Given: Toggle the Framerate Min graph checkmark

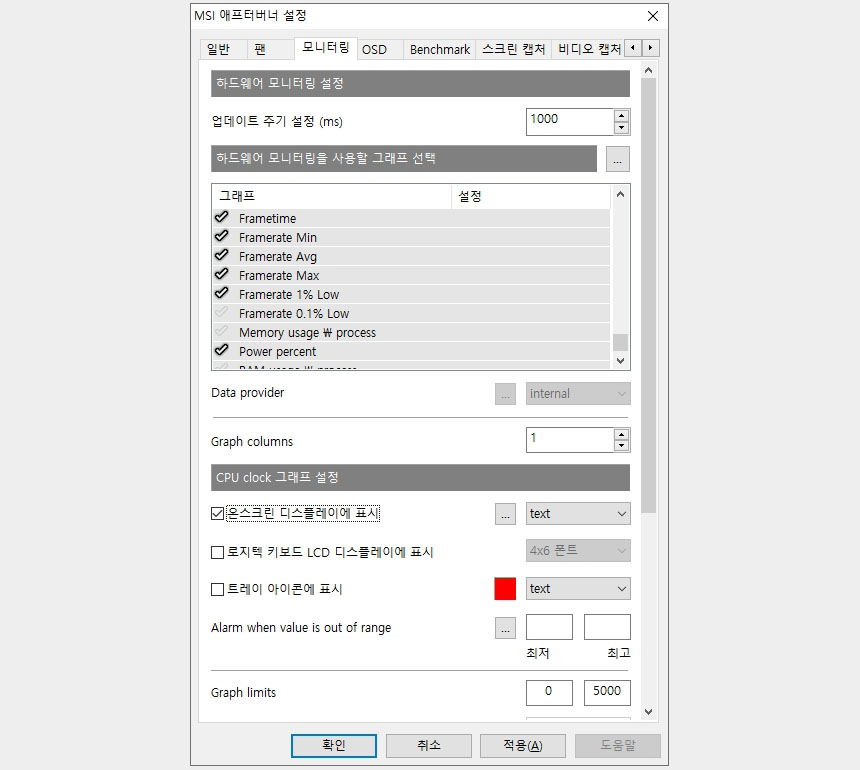Looking at the screenshot, I should point(222,236).
